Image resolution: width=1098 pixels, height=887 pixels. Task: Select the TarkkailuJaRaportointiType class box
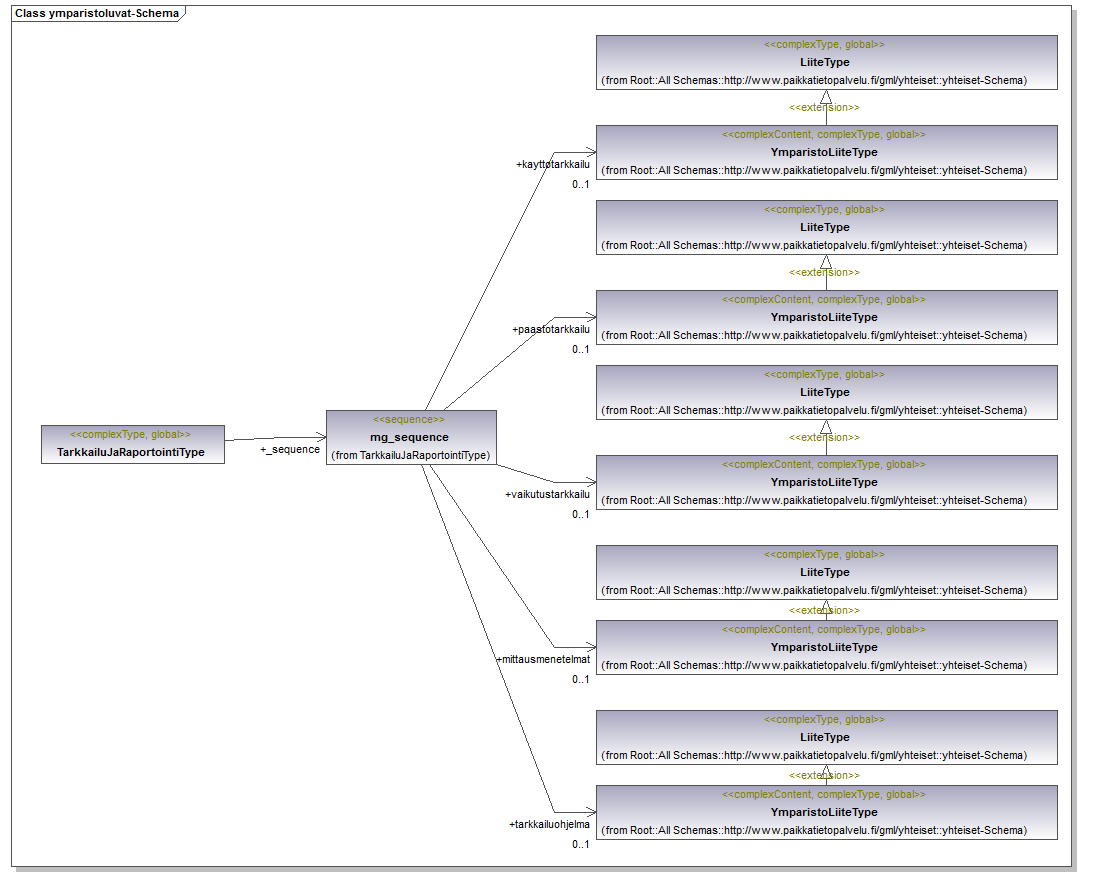point(131,445)
